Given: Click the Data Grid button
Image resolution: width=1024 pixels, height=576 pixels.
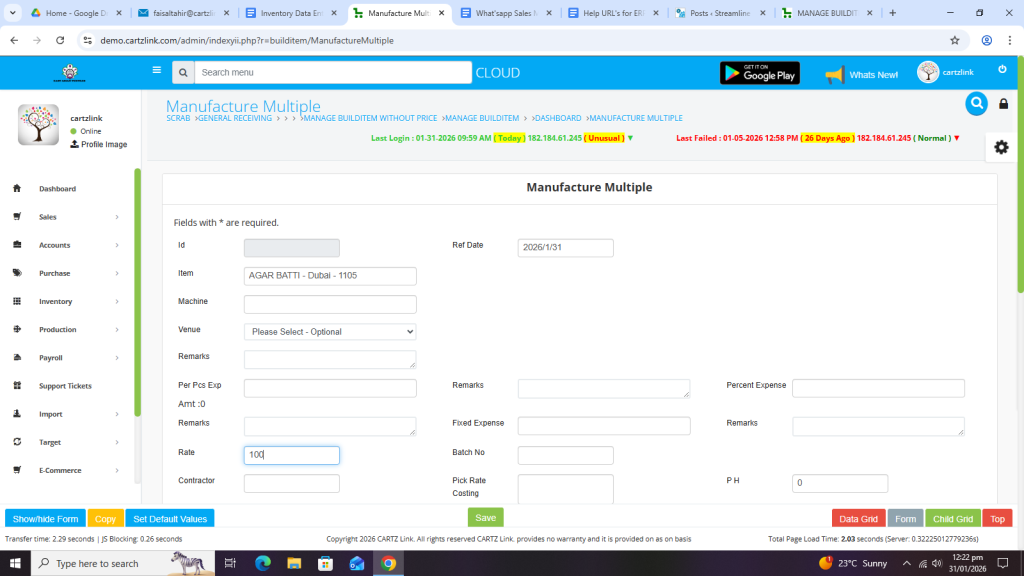Looking at the screenshot, I should click(858, 519).
